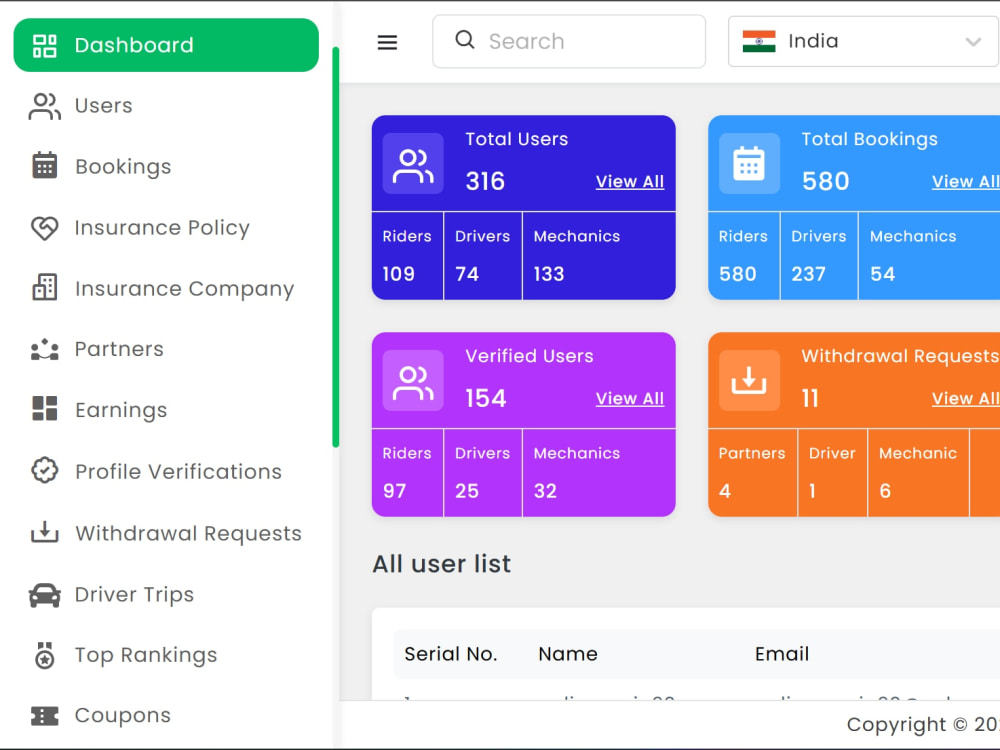Viewport: 1000px width, 750px height.
Task: Click Mechanics value 54 in Total Bookings
Action: click(x=883, y=274)
